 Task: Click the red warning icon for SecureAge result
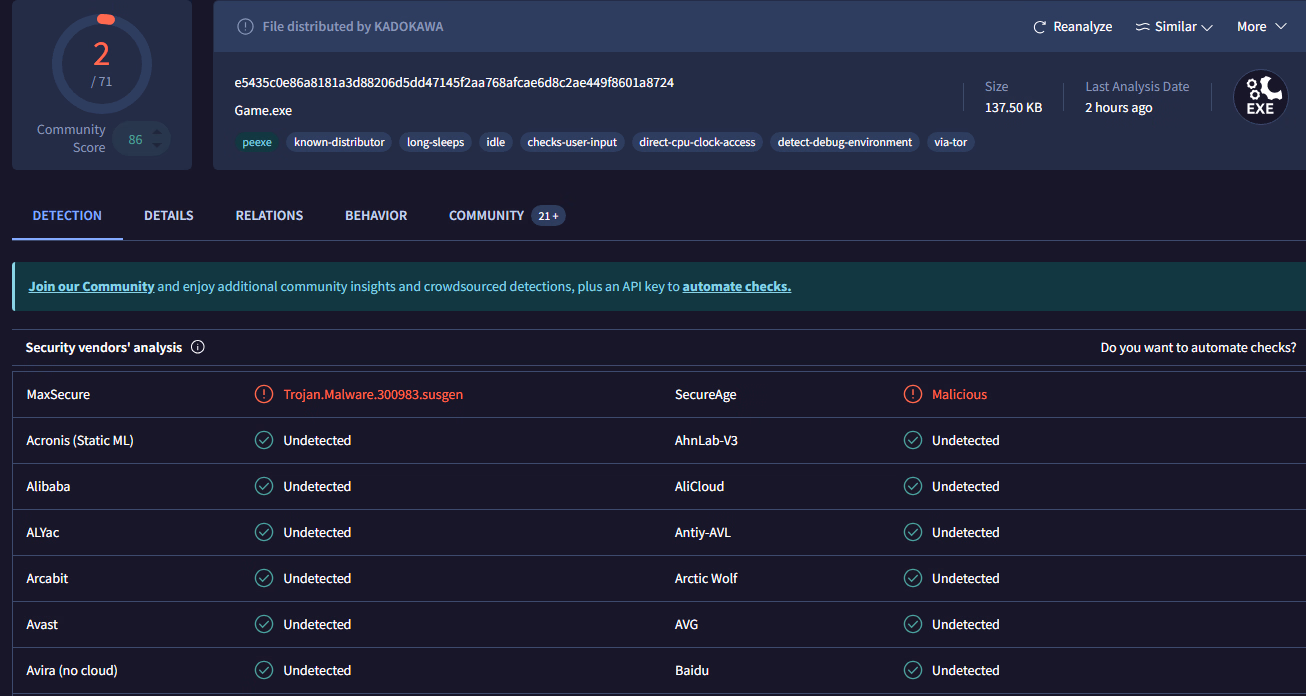(x=913, y=395)
